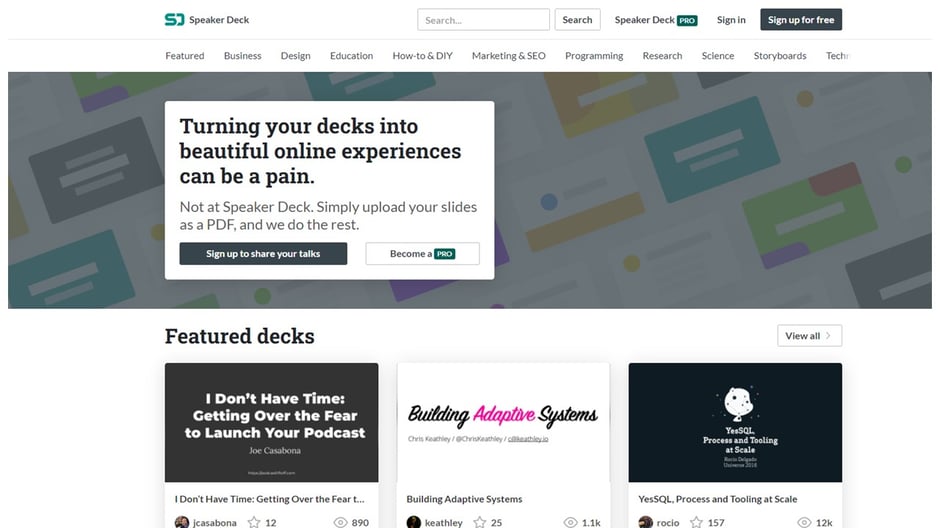The width and height of the screenshot is (940, 528).
Task: Open YesSQL deck thumbnail
Action: pos(736,423)
